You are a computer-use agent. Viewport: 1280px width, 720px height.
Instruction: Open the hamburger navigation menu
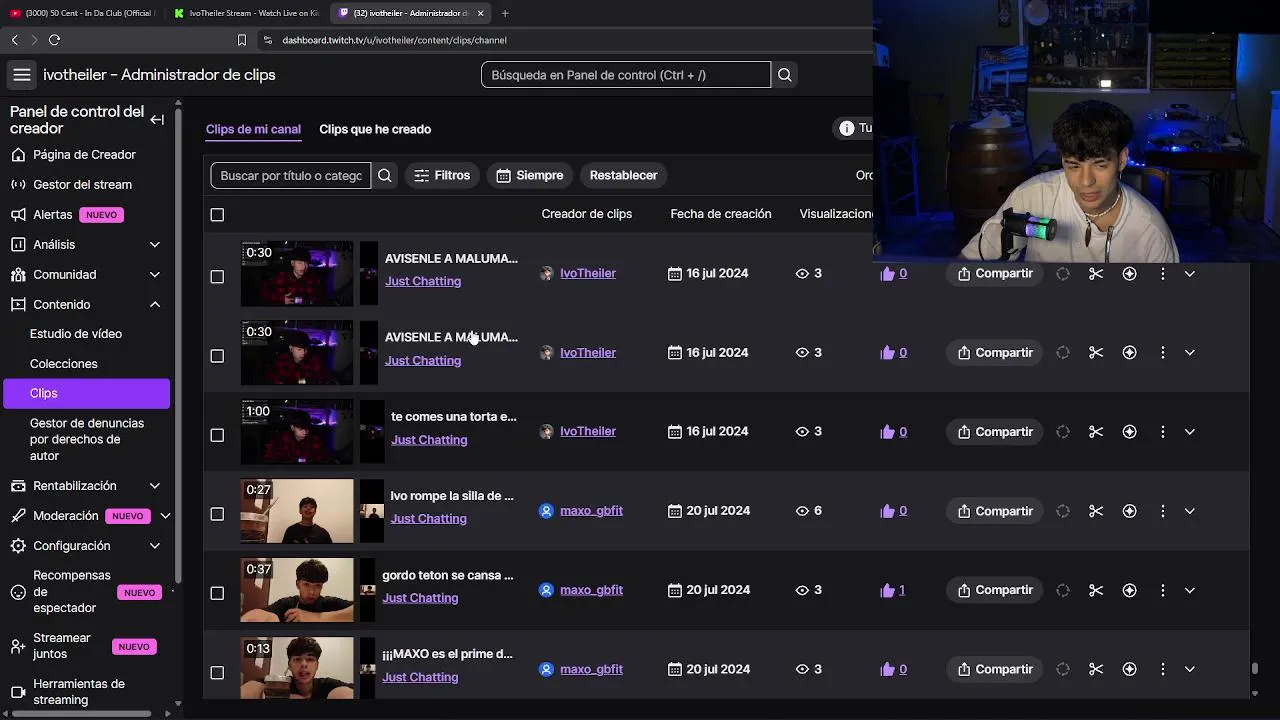tap(21, 75)
